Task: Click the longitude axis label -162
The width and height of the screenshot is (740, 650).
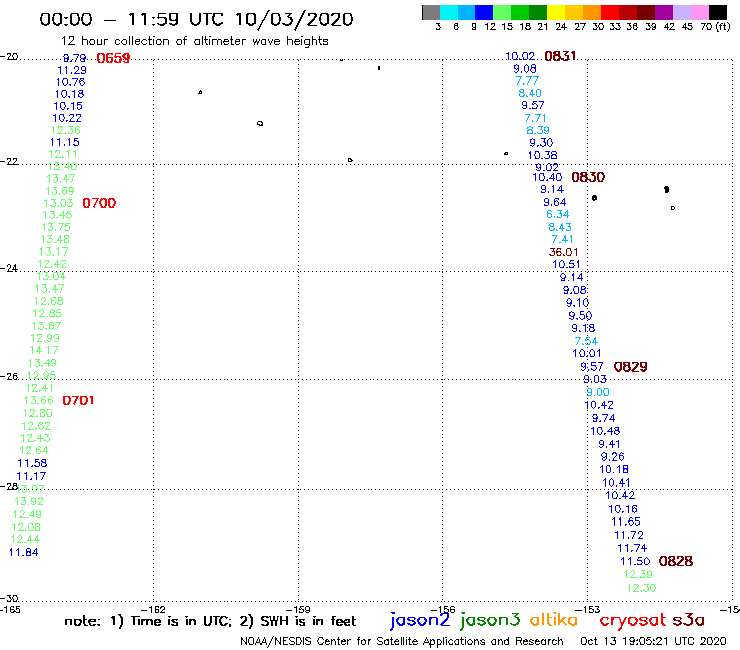Action: [x=153, y=609]
